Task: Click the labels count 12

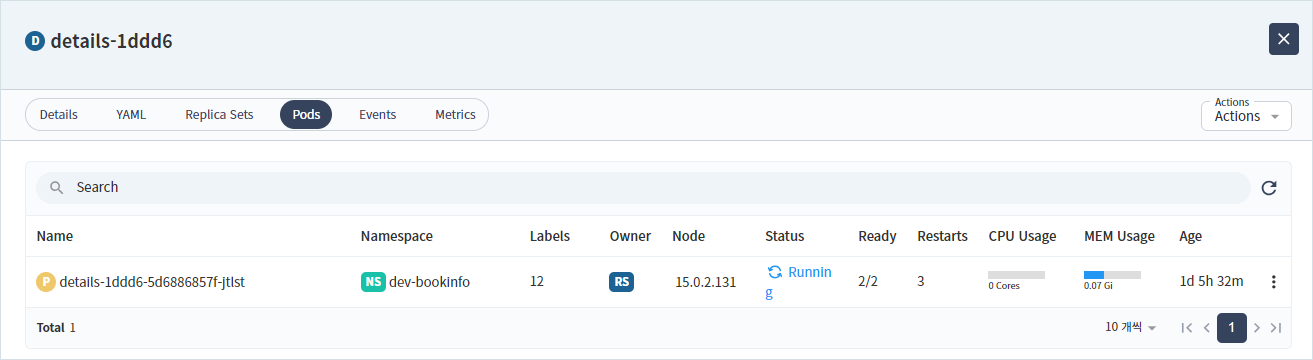Action: (537, 282)
